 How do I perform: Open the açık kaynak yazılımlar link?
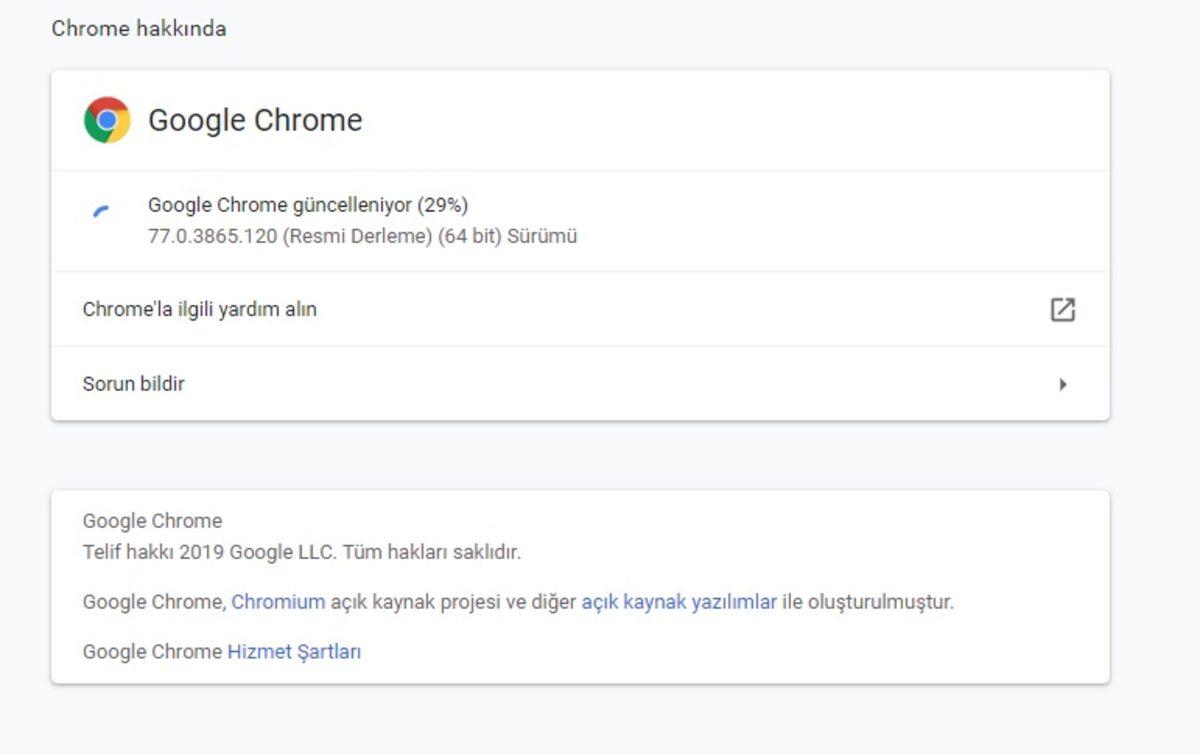(x=680, y=601)
